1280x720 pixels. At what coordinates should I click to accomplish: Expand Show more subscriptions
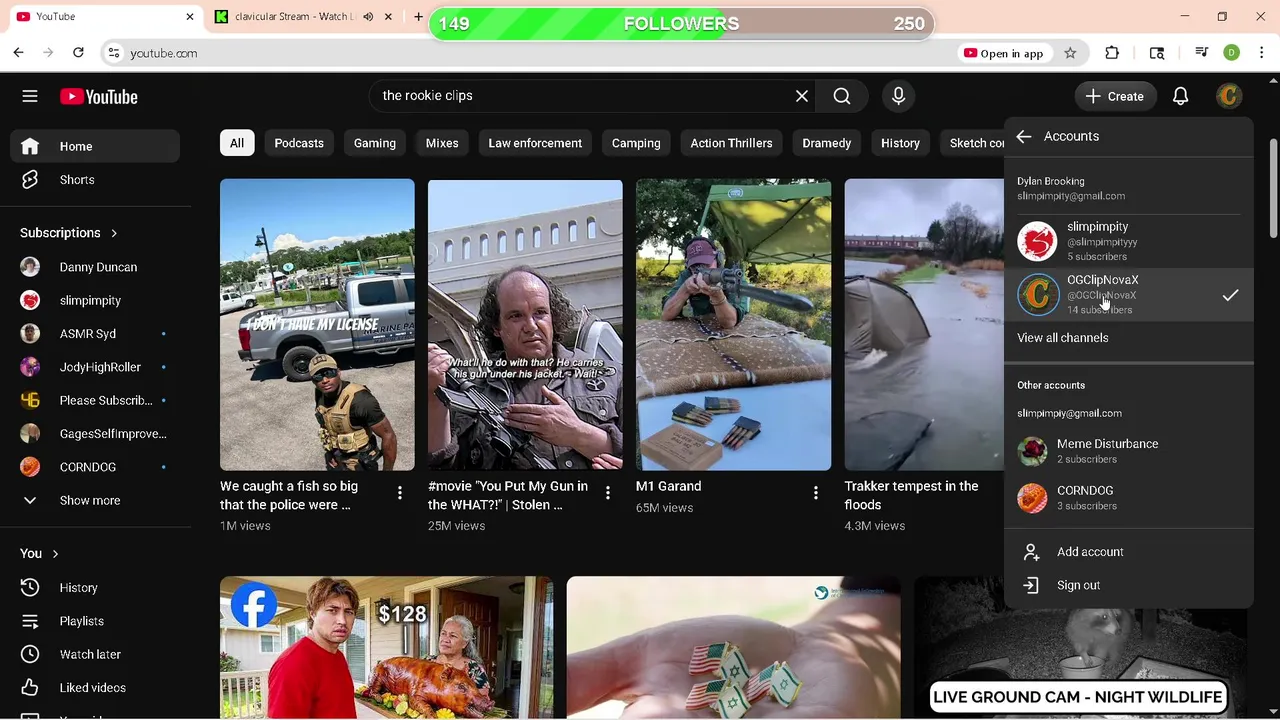[96, 500]
